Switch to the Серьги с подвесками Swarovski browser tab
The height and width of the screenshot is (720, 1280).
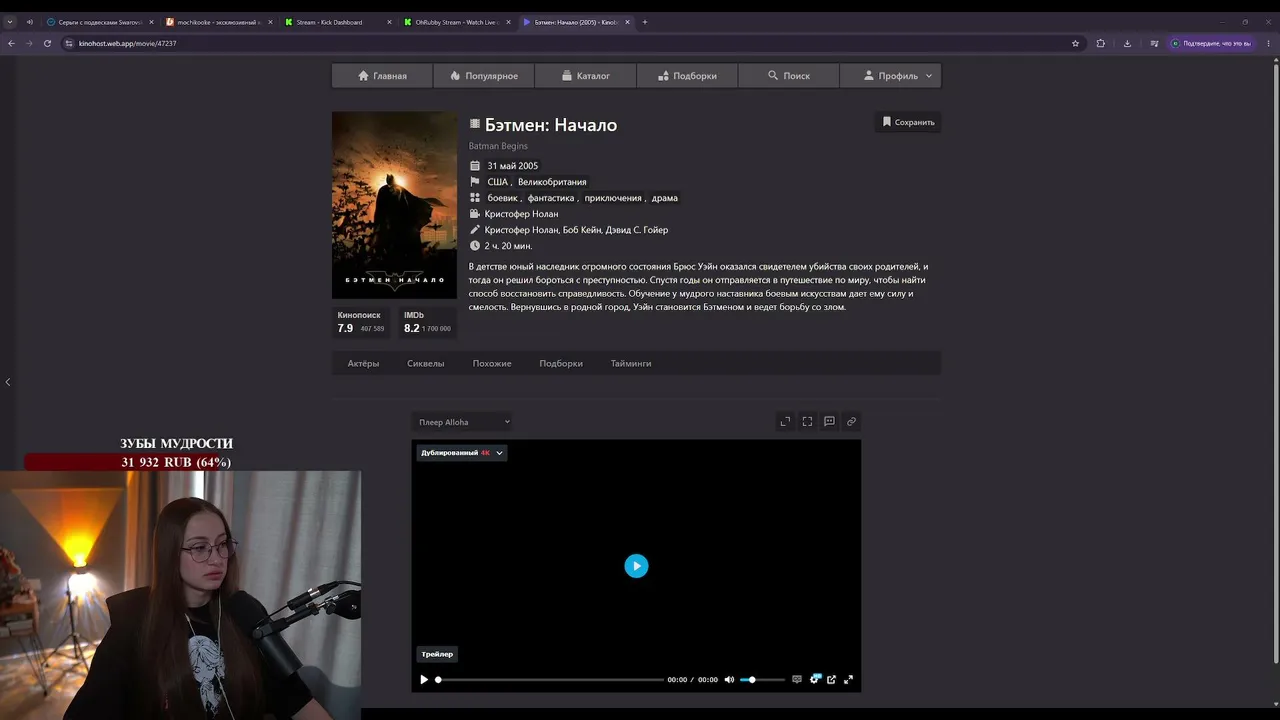[x=100, y=22]
